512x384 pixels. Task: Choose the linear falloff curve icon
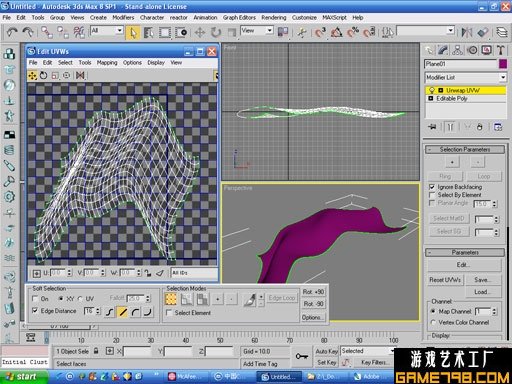point(122,312)
